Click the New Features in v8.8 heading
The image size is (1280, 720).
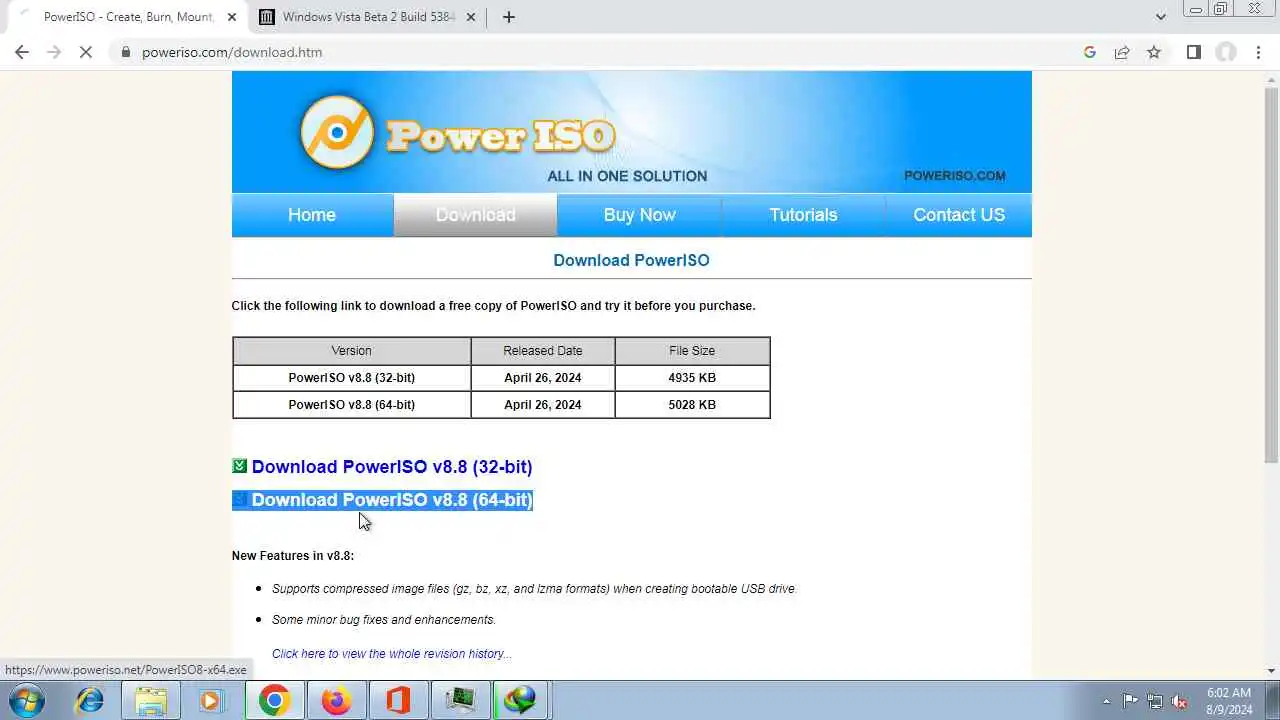pyautogui.click(x=293, y=556)
